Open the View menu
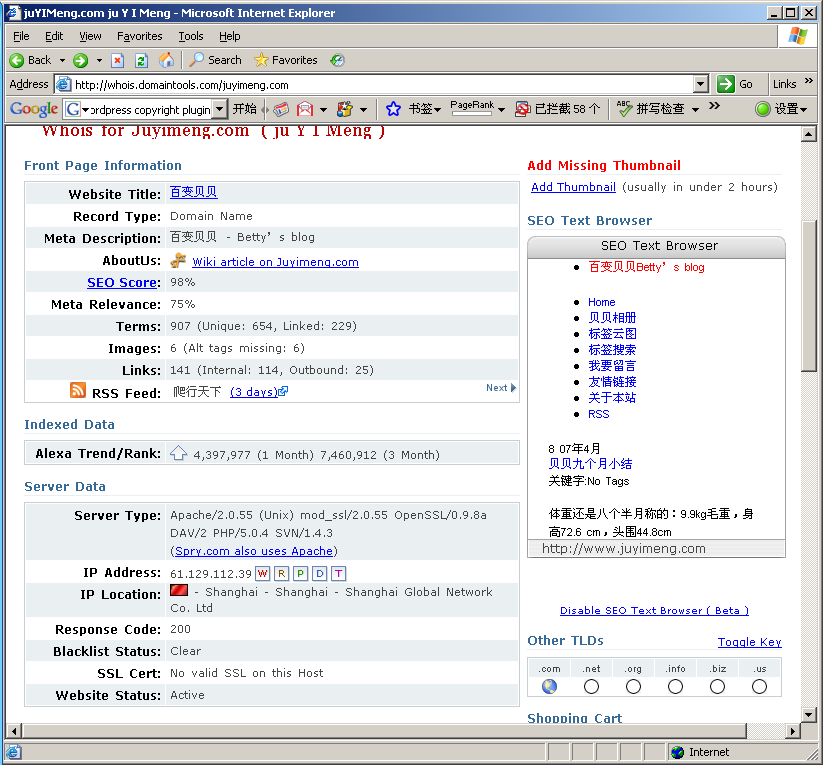 click(90, 36)
